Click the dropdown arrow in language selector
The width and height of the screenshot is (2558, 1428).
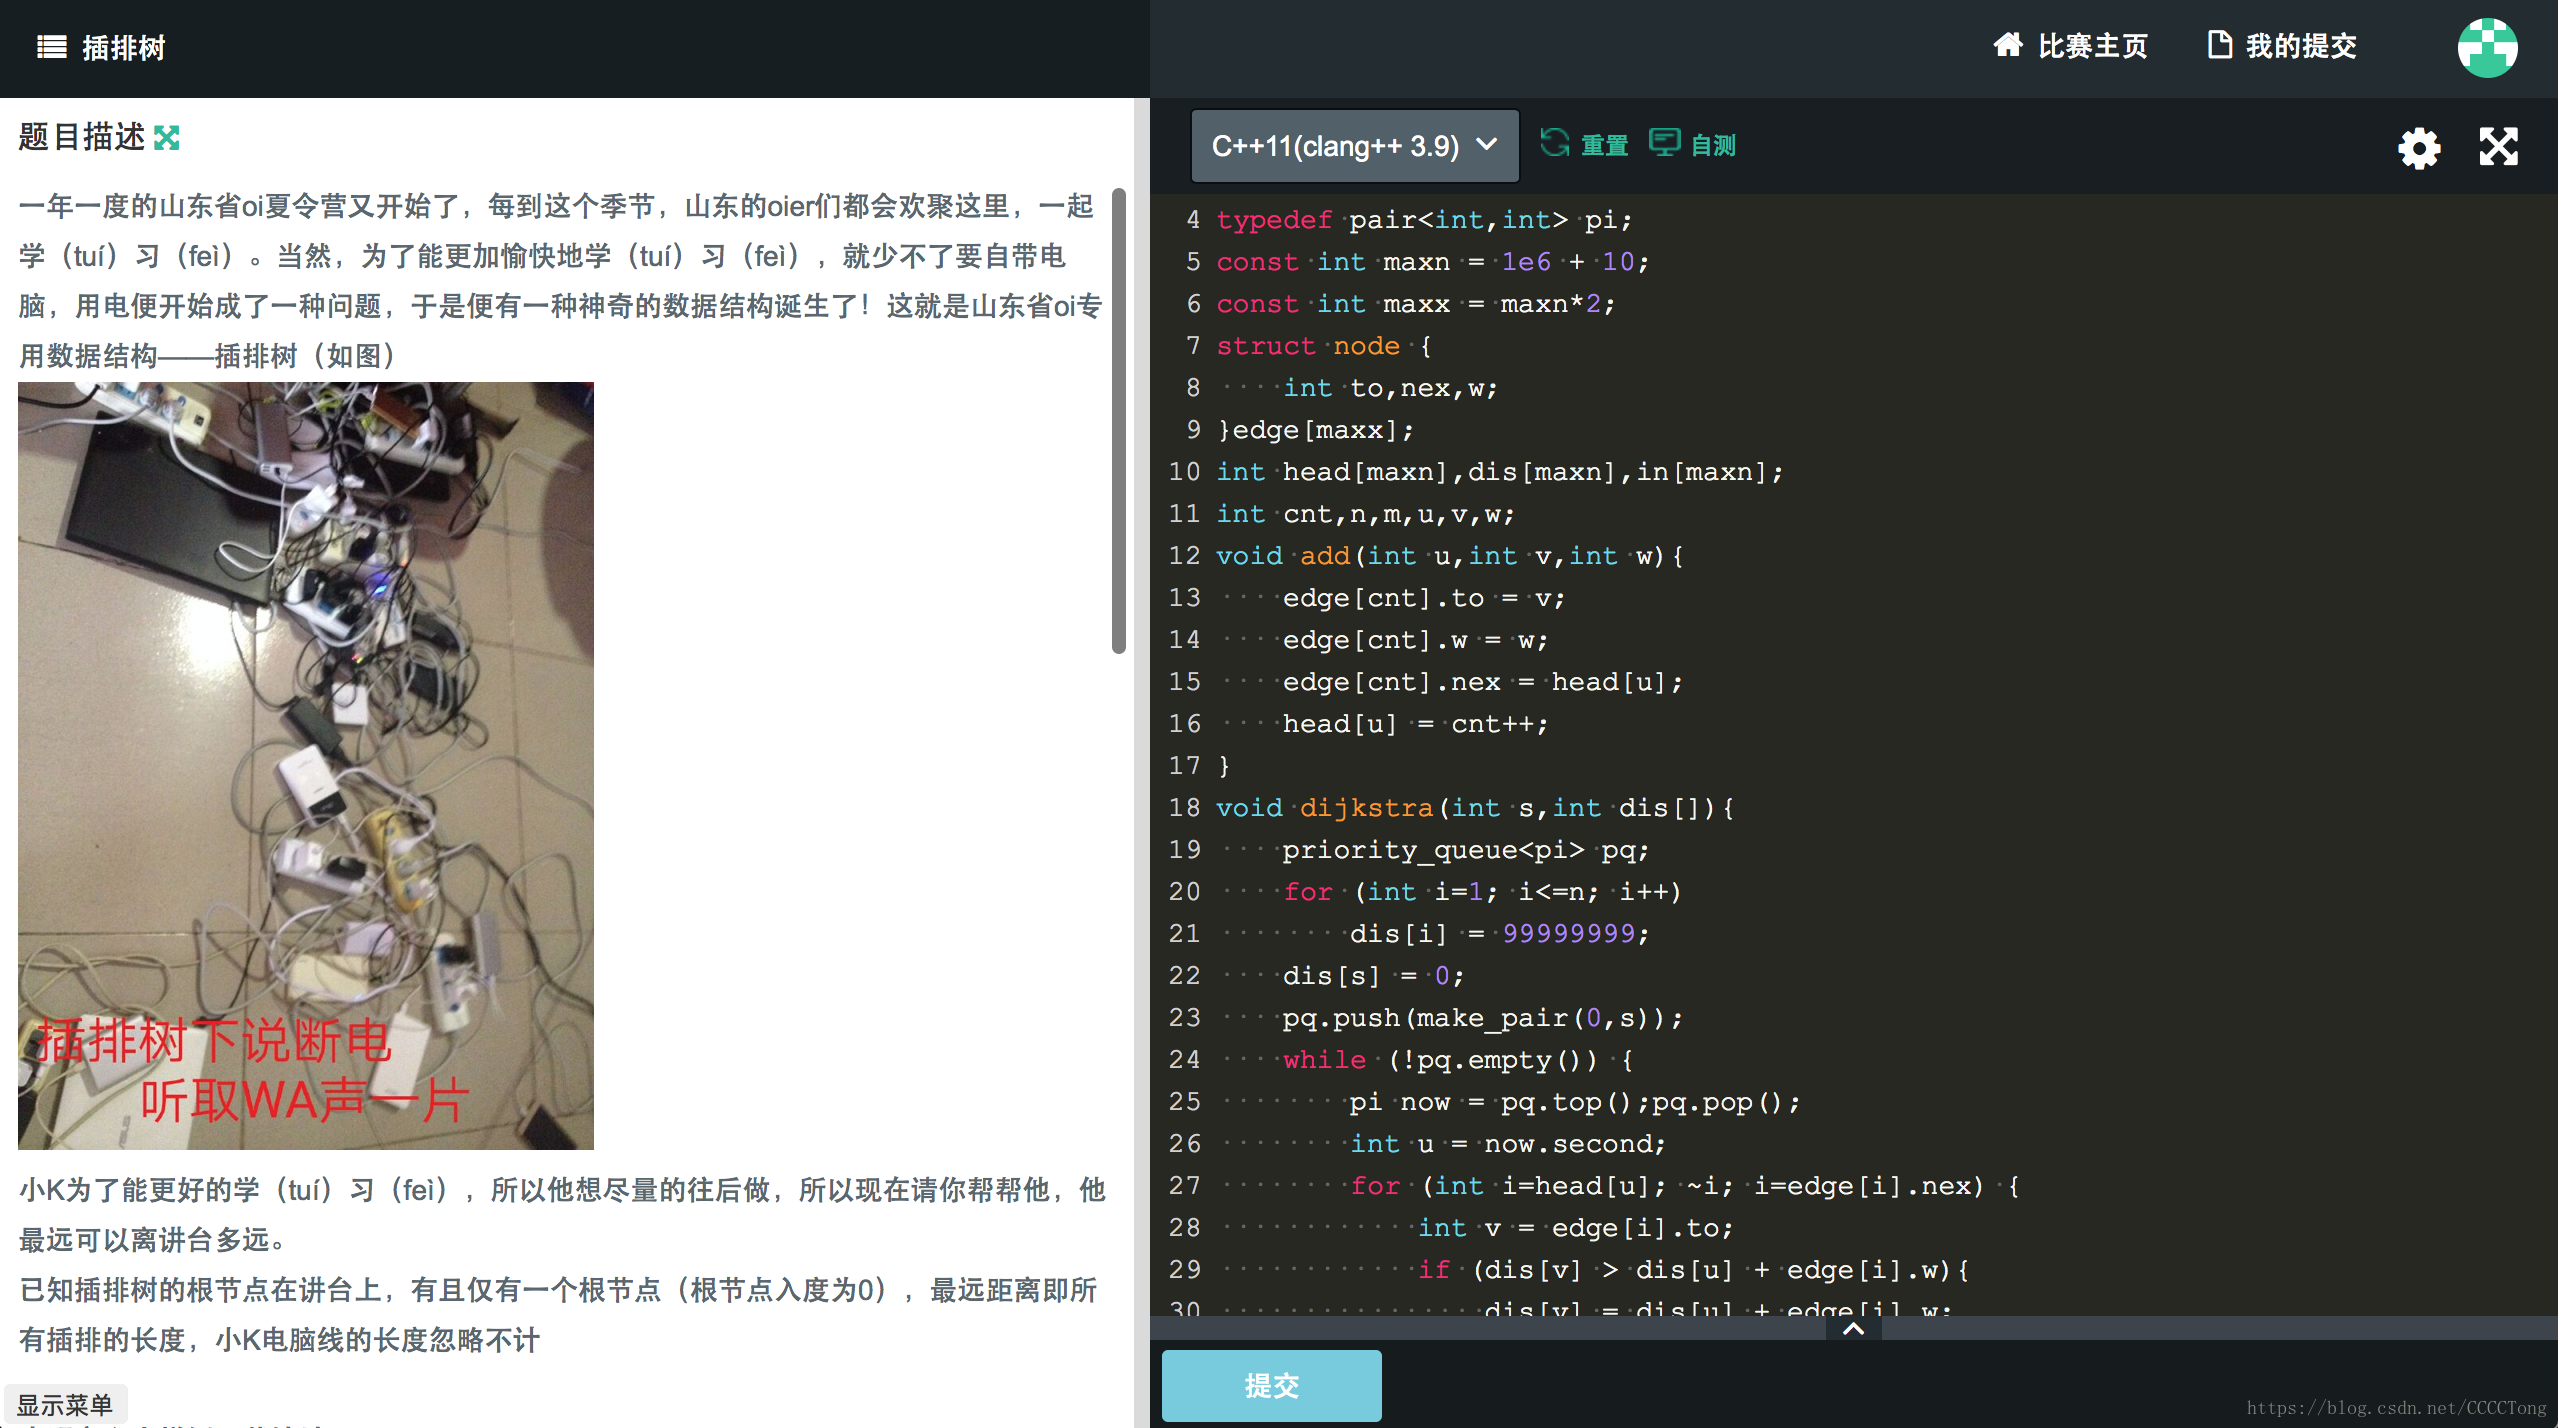click(x=1487, y=145)
